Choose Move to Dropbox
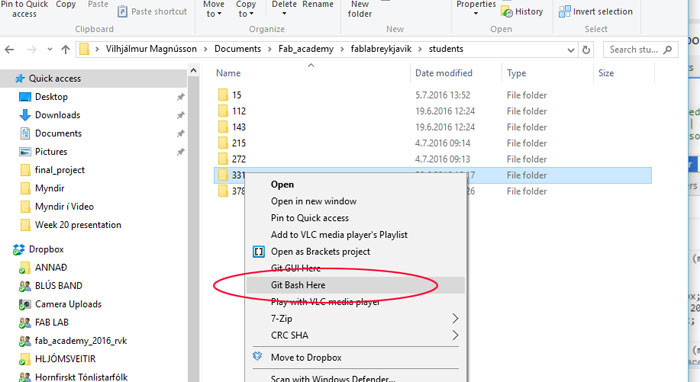 tap(306, 357)
